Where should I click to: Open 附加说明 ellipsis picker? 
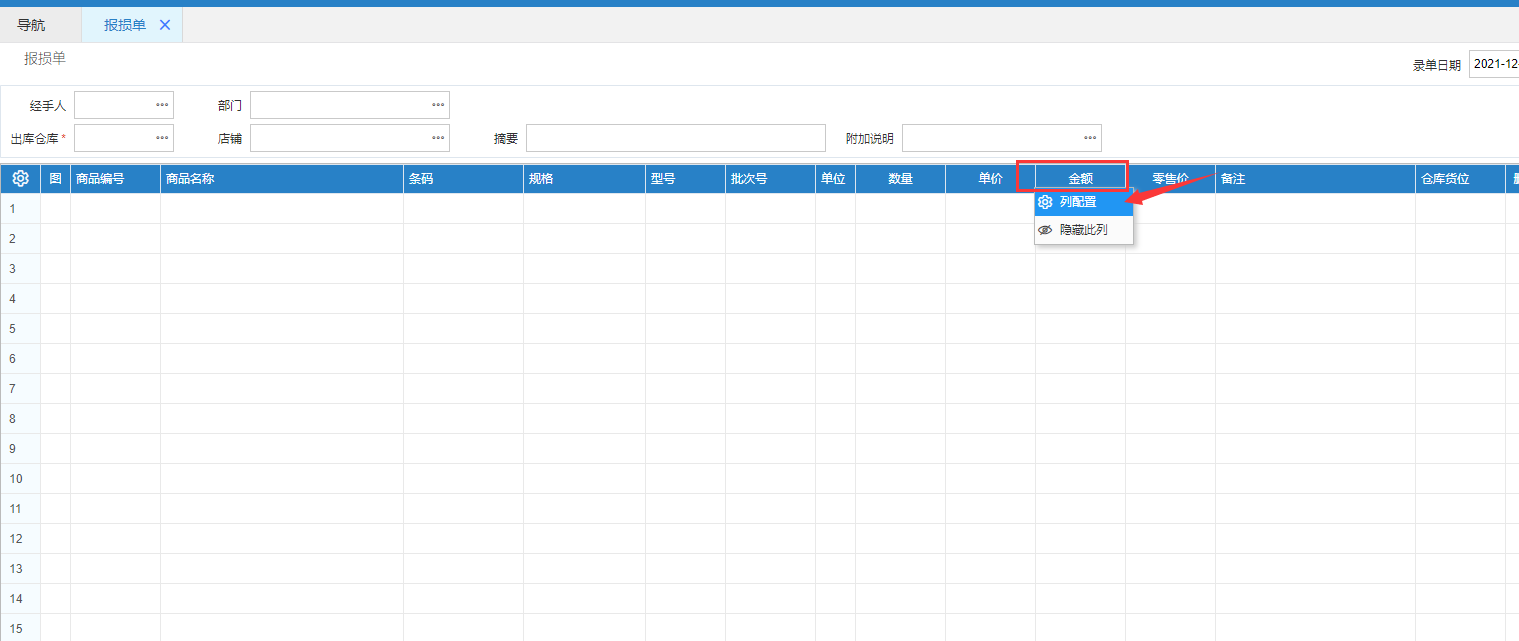[1089, 138]
